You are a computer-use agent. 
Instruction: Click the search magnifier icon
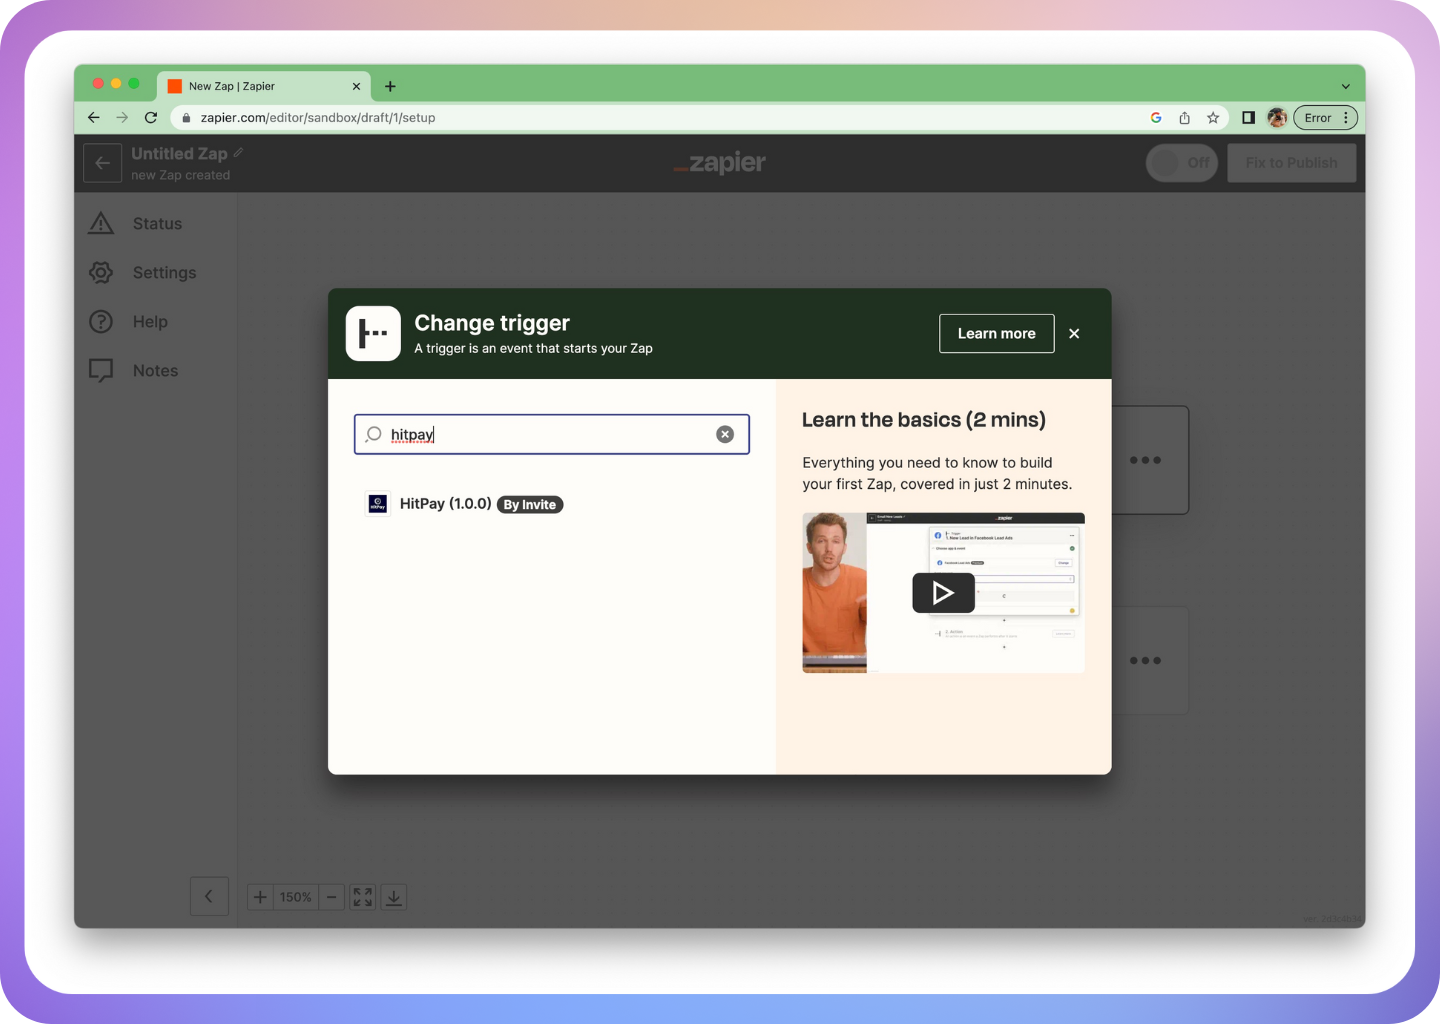click(x=373, y=434)
